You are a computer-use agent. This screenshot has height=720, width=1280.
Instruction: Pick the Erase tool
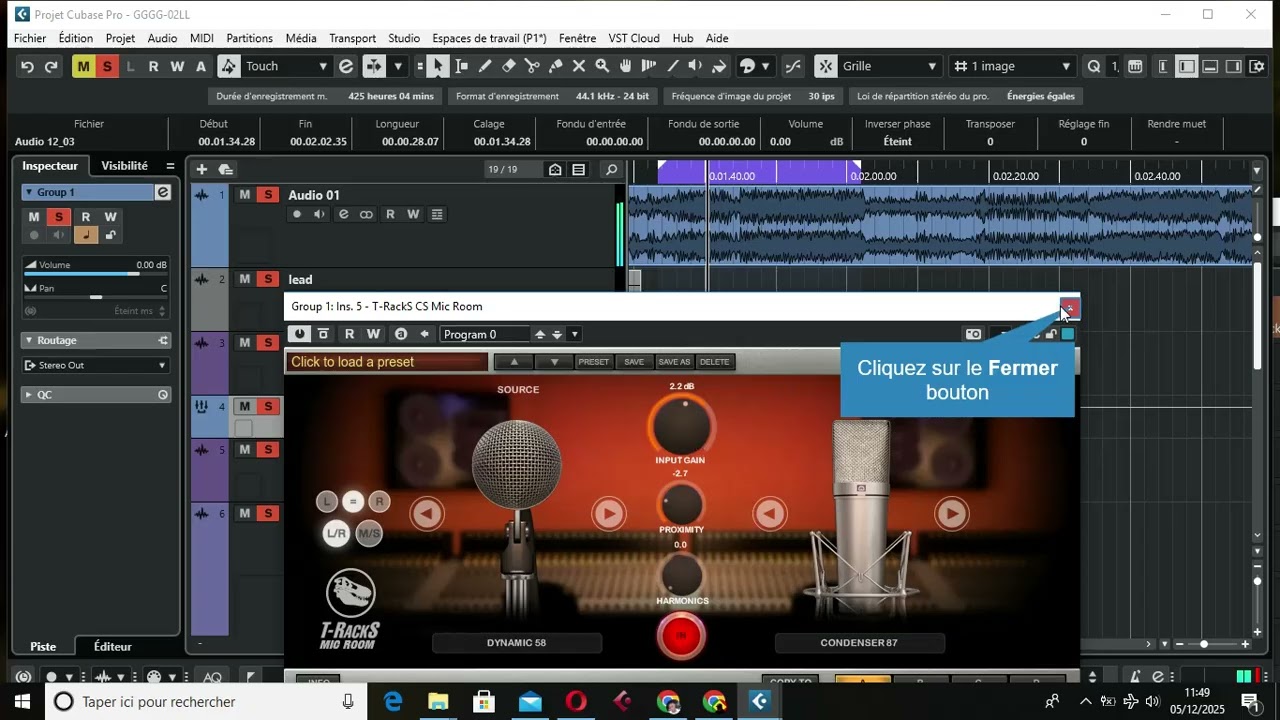pyautogui.click(x=508, y=67)
